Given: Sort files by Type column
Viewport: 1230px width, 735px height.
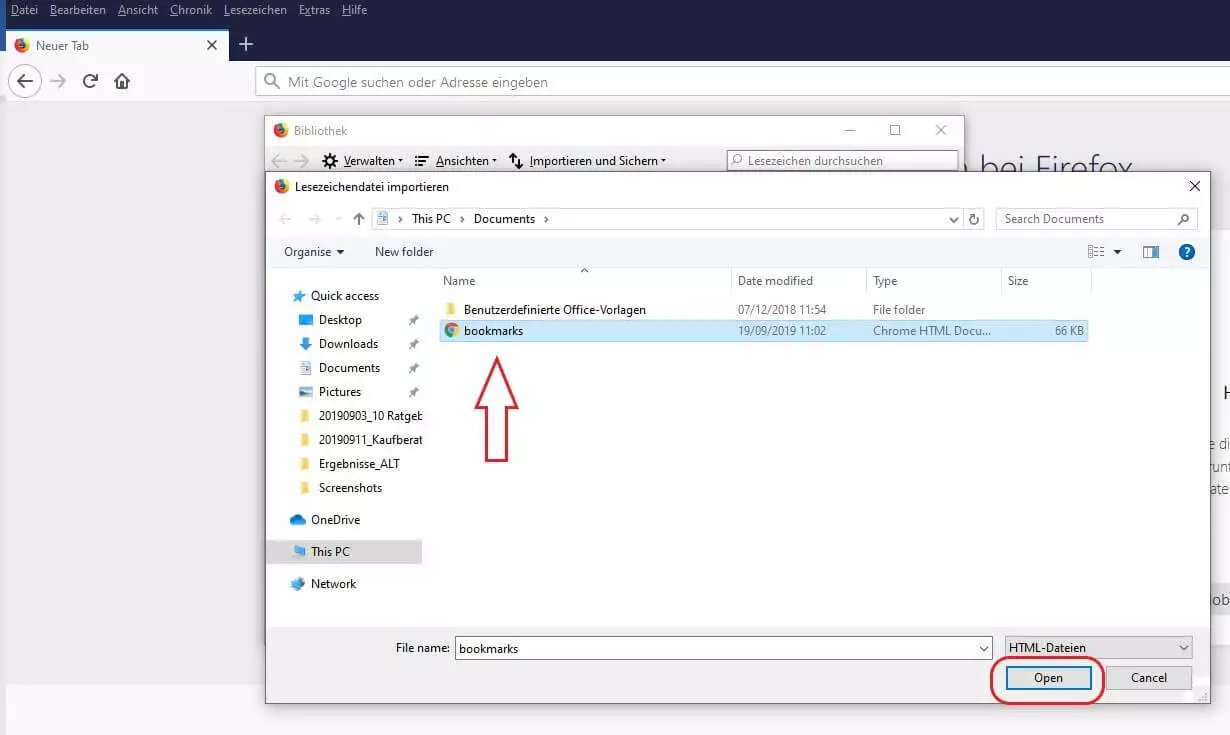Looking at the screenshot, I should coord(933,281).
